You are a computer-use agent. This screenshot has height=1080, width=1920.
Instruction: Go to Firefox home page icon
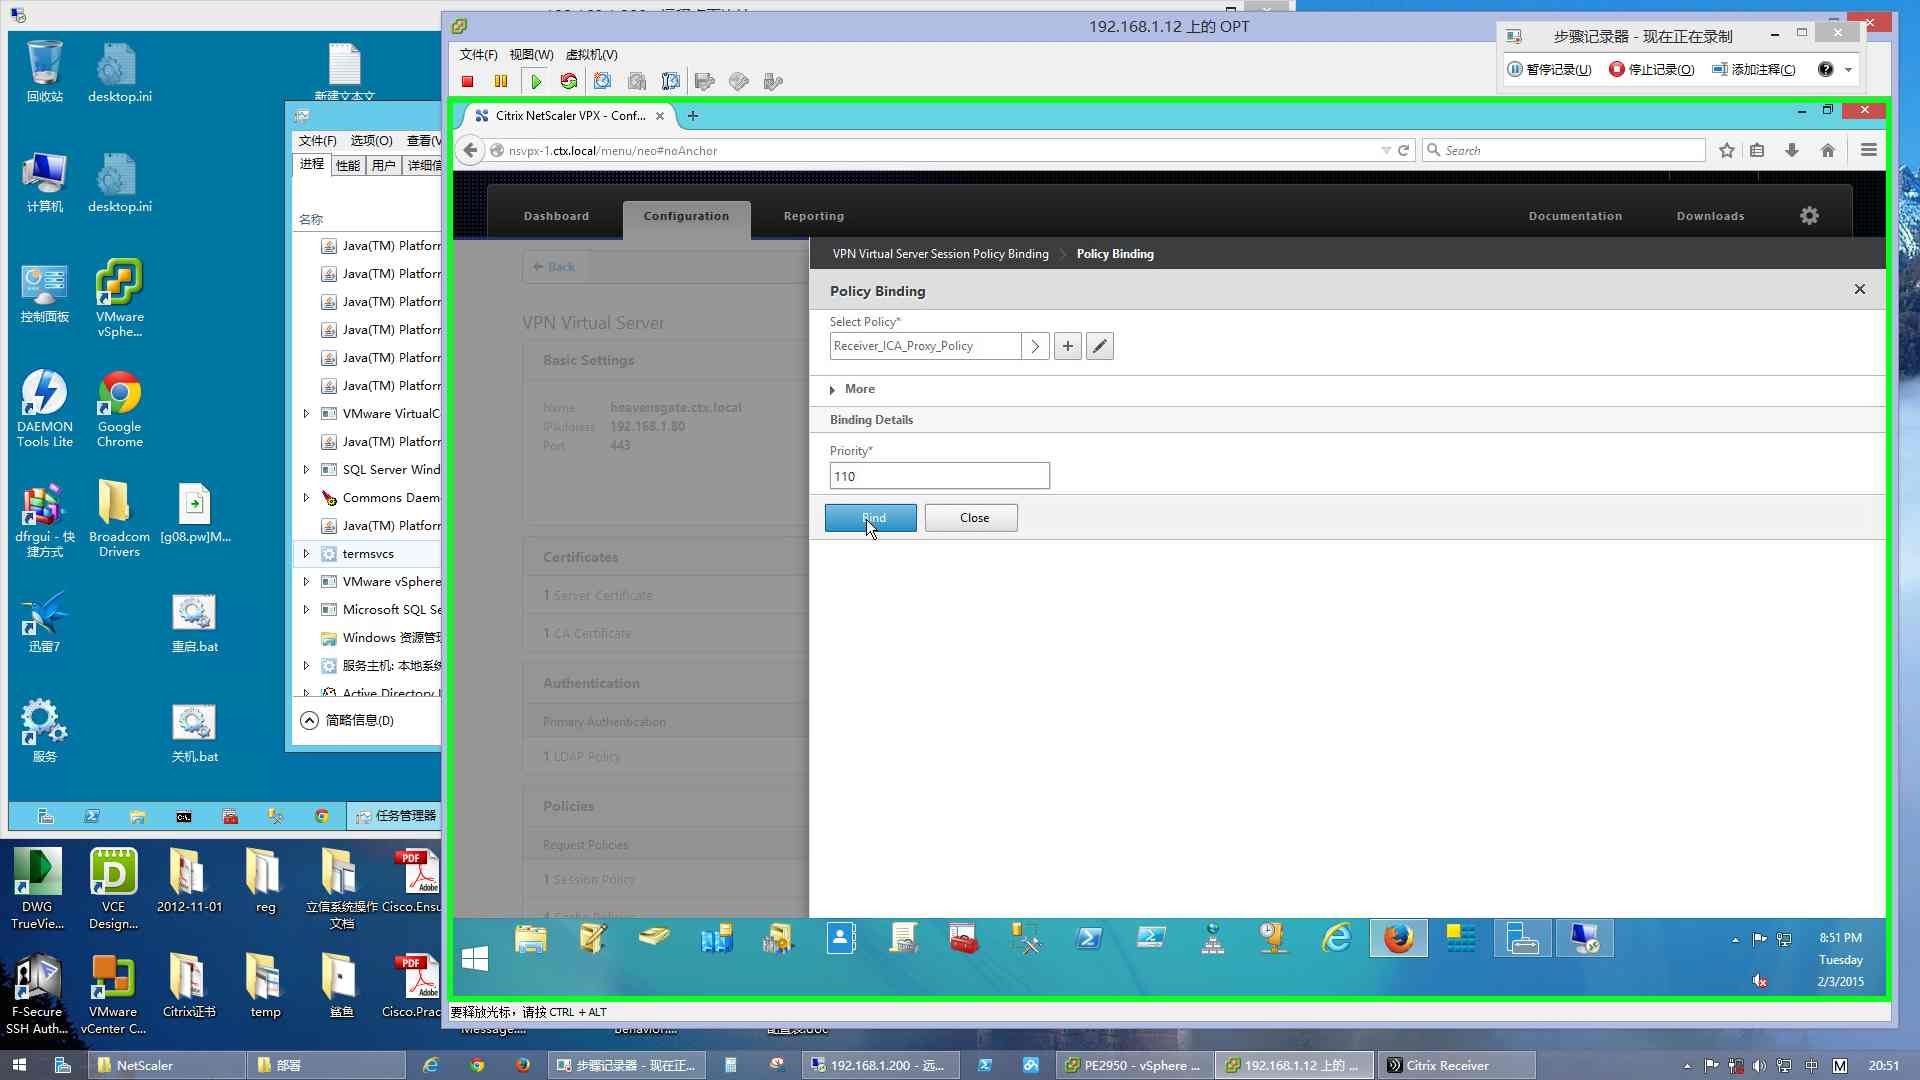[1828, 150]
